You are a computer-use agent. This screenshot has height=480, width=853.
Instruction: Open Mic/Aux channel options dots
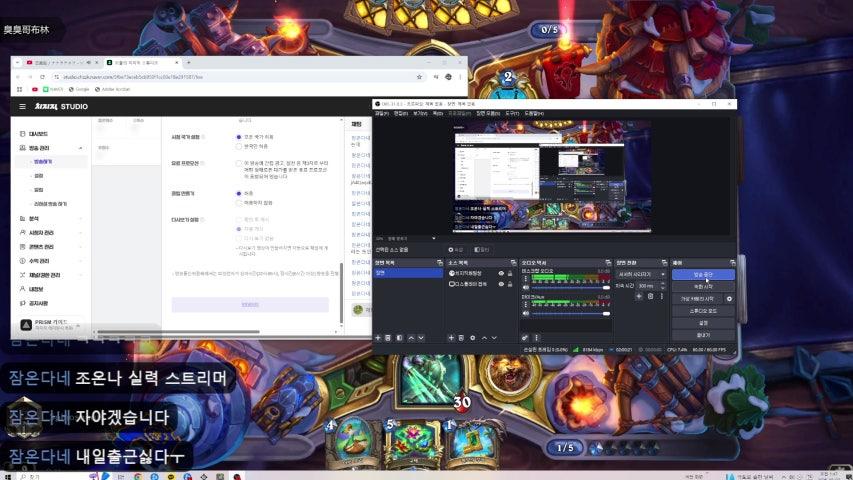click(x=526, y=304)
